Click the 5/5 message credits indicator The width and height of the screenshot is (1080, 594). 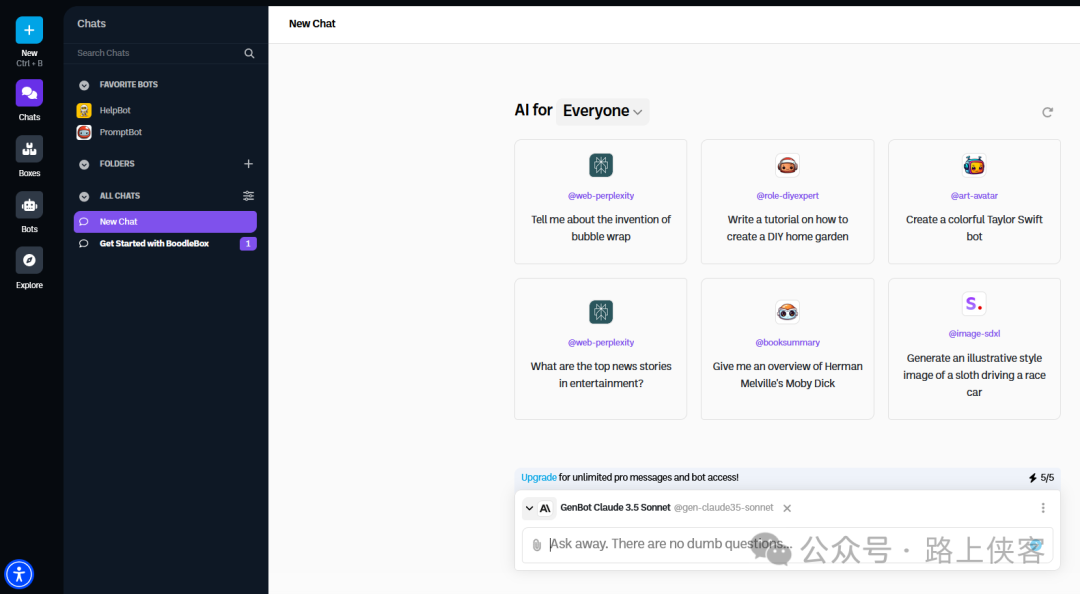tap(1041, 478)
